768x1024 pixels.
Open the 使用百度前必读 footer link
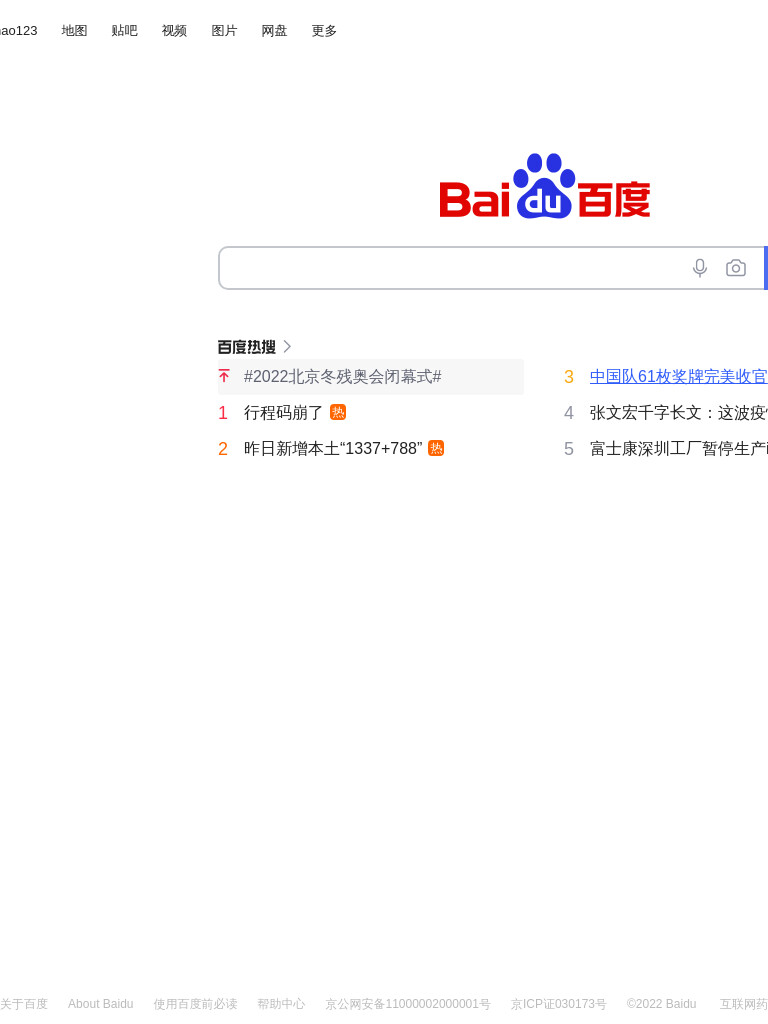(195, 1004)
